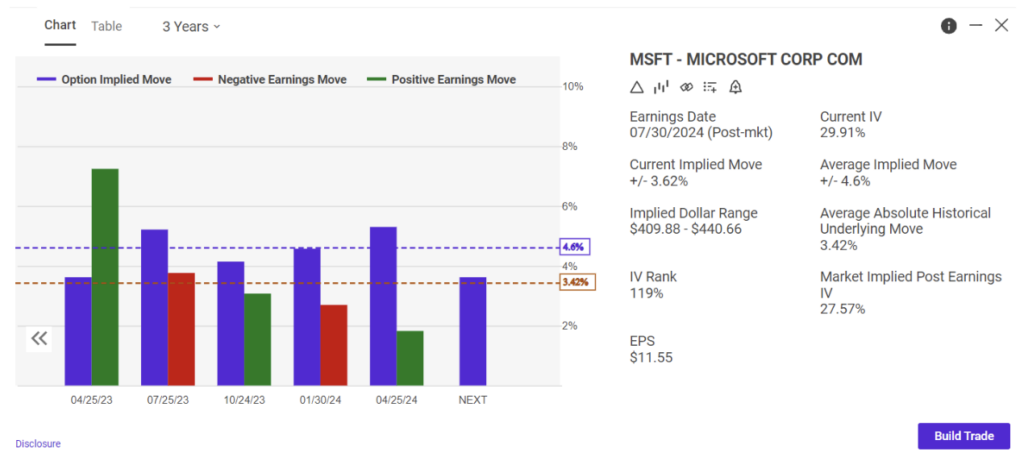The width and height of the screenshot is (1024, 457).
Task: Open the Disclosure link
Action: tap(38, 444)
